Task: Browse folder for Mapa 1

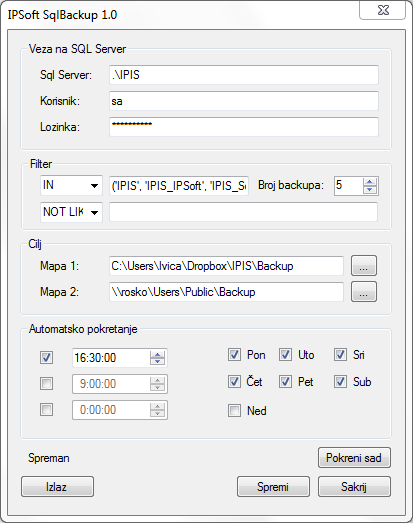Action: (x=364, y=266)
